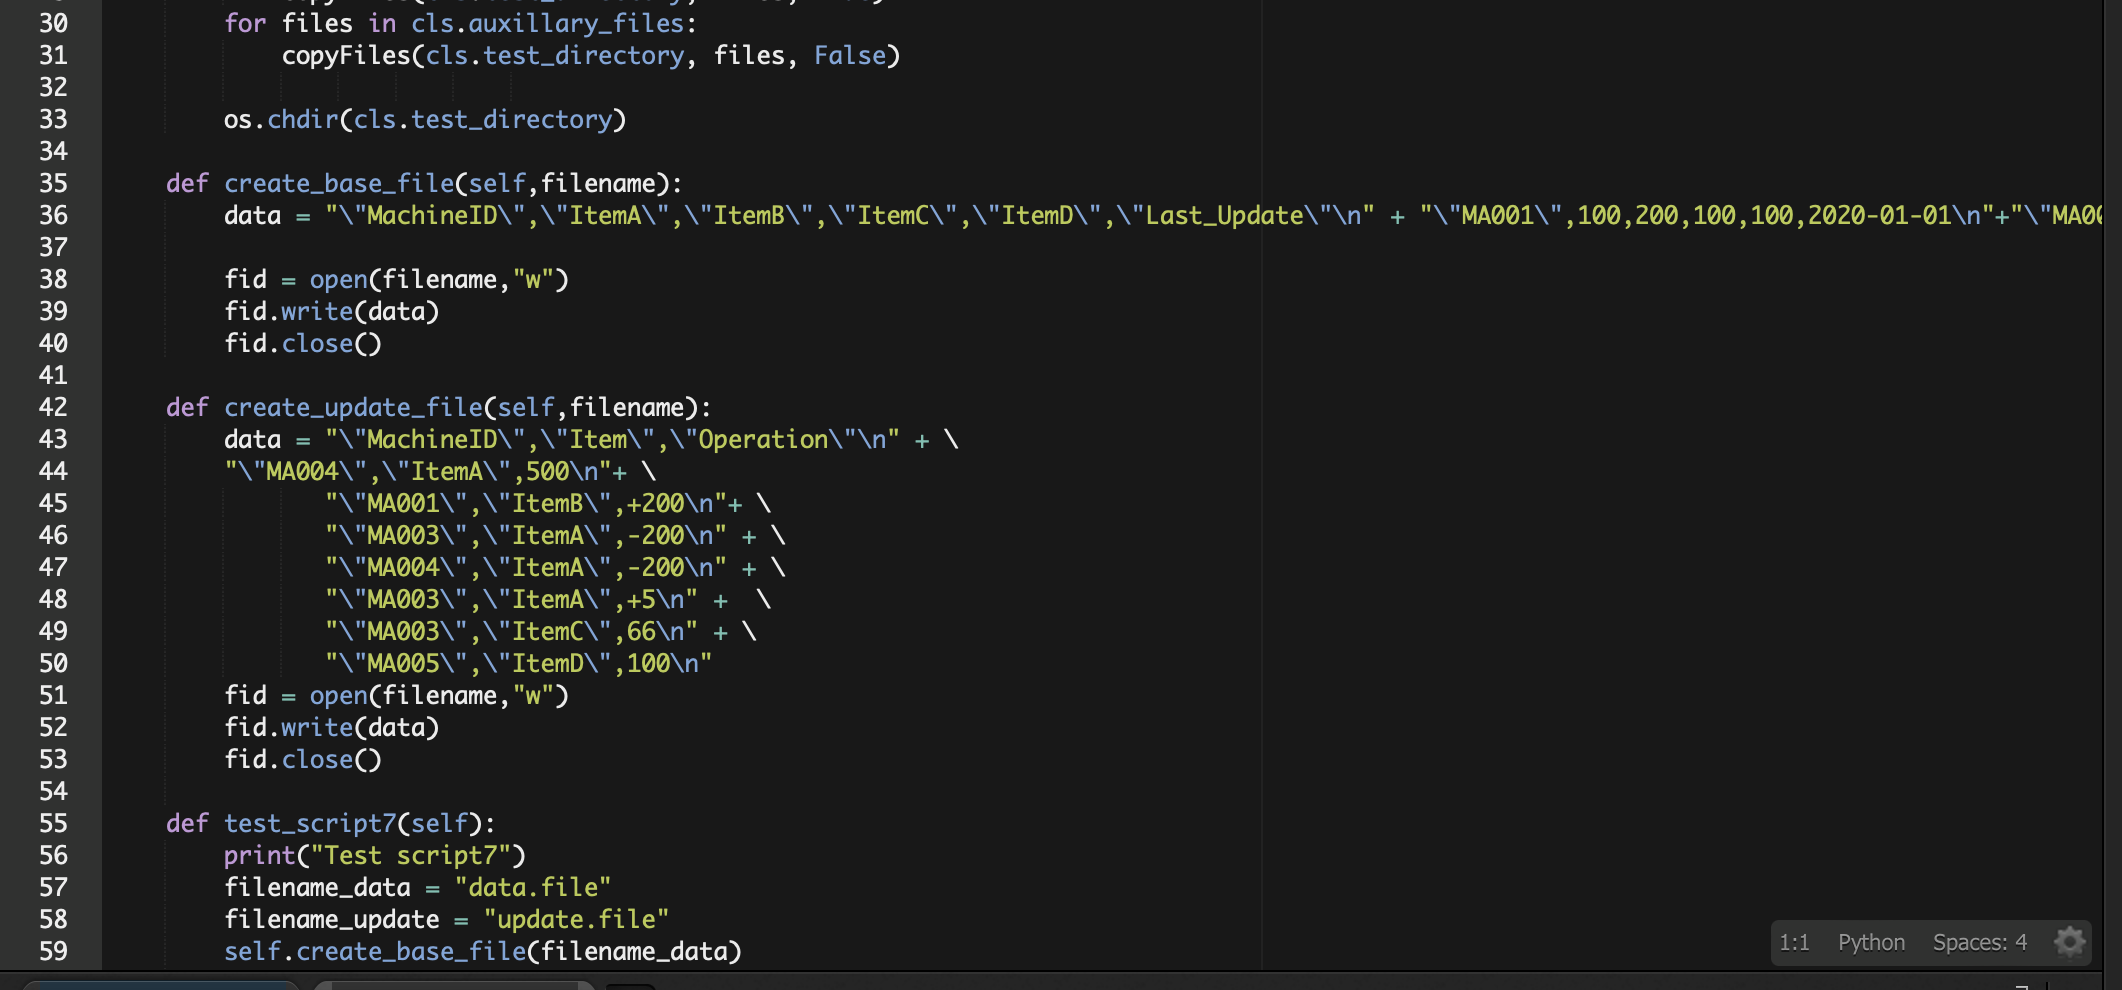2122x990 pixels.
Task: Click the partially visible panel at bottom left
Action: coord(160,984)
